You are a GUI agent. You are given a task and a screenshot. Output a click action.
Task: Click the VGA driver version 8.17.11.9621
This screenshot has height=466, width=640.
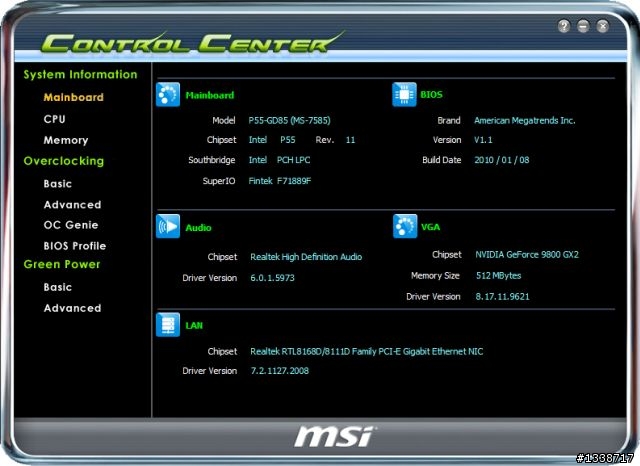tap(502, 297)
